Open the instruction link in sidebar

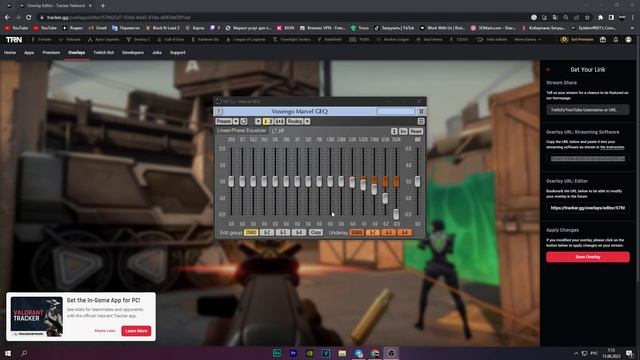click(612, 147)
